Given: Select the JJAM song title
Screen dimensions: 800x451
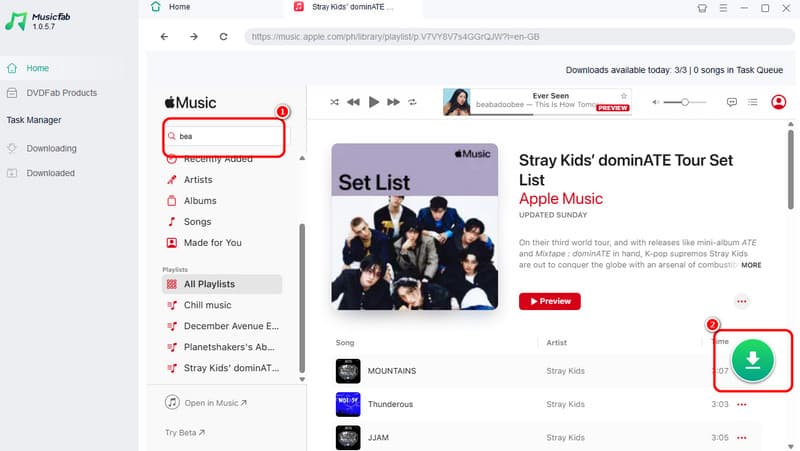Looking at the screenshot, I should click(378, 438).
